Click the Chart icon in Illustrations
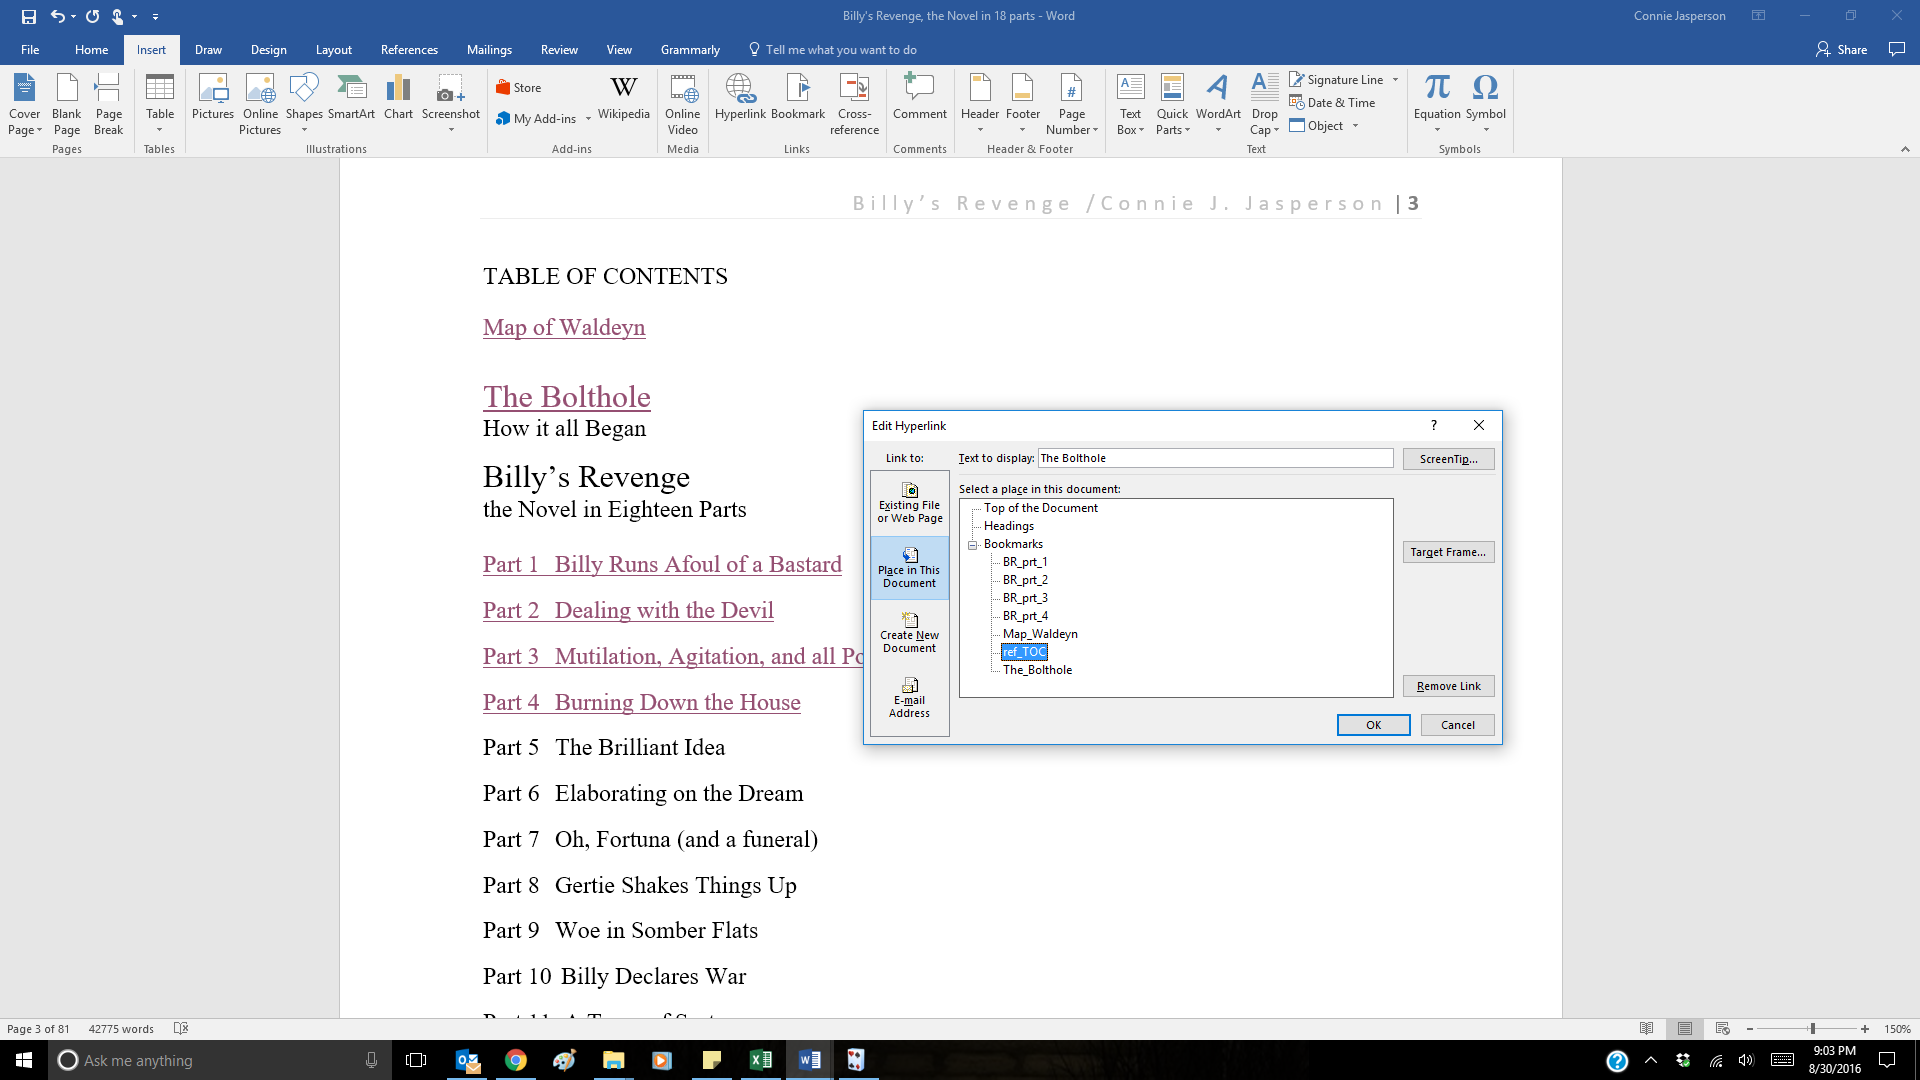This screenshot has width=1920, height=1080. coord(398,97)
